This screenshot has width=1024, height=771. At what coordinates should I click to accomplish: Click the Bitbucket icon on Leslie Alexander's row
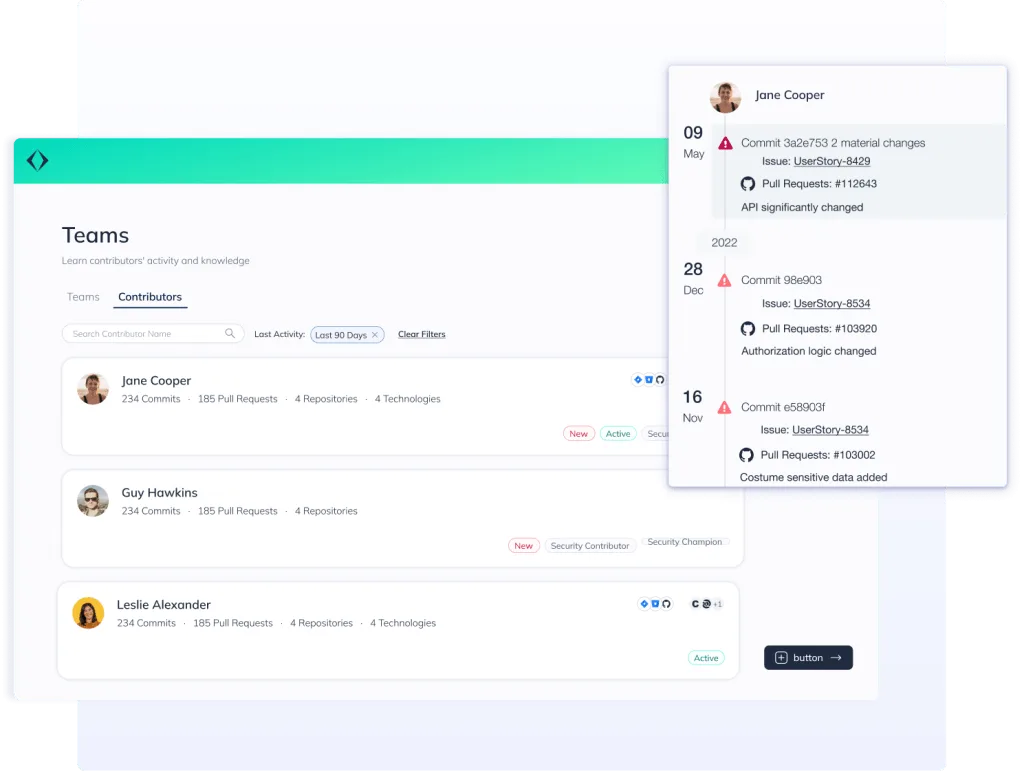[x=655, y=604]
